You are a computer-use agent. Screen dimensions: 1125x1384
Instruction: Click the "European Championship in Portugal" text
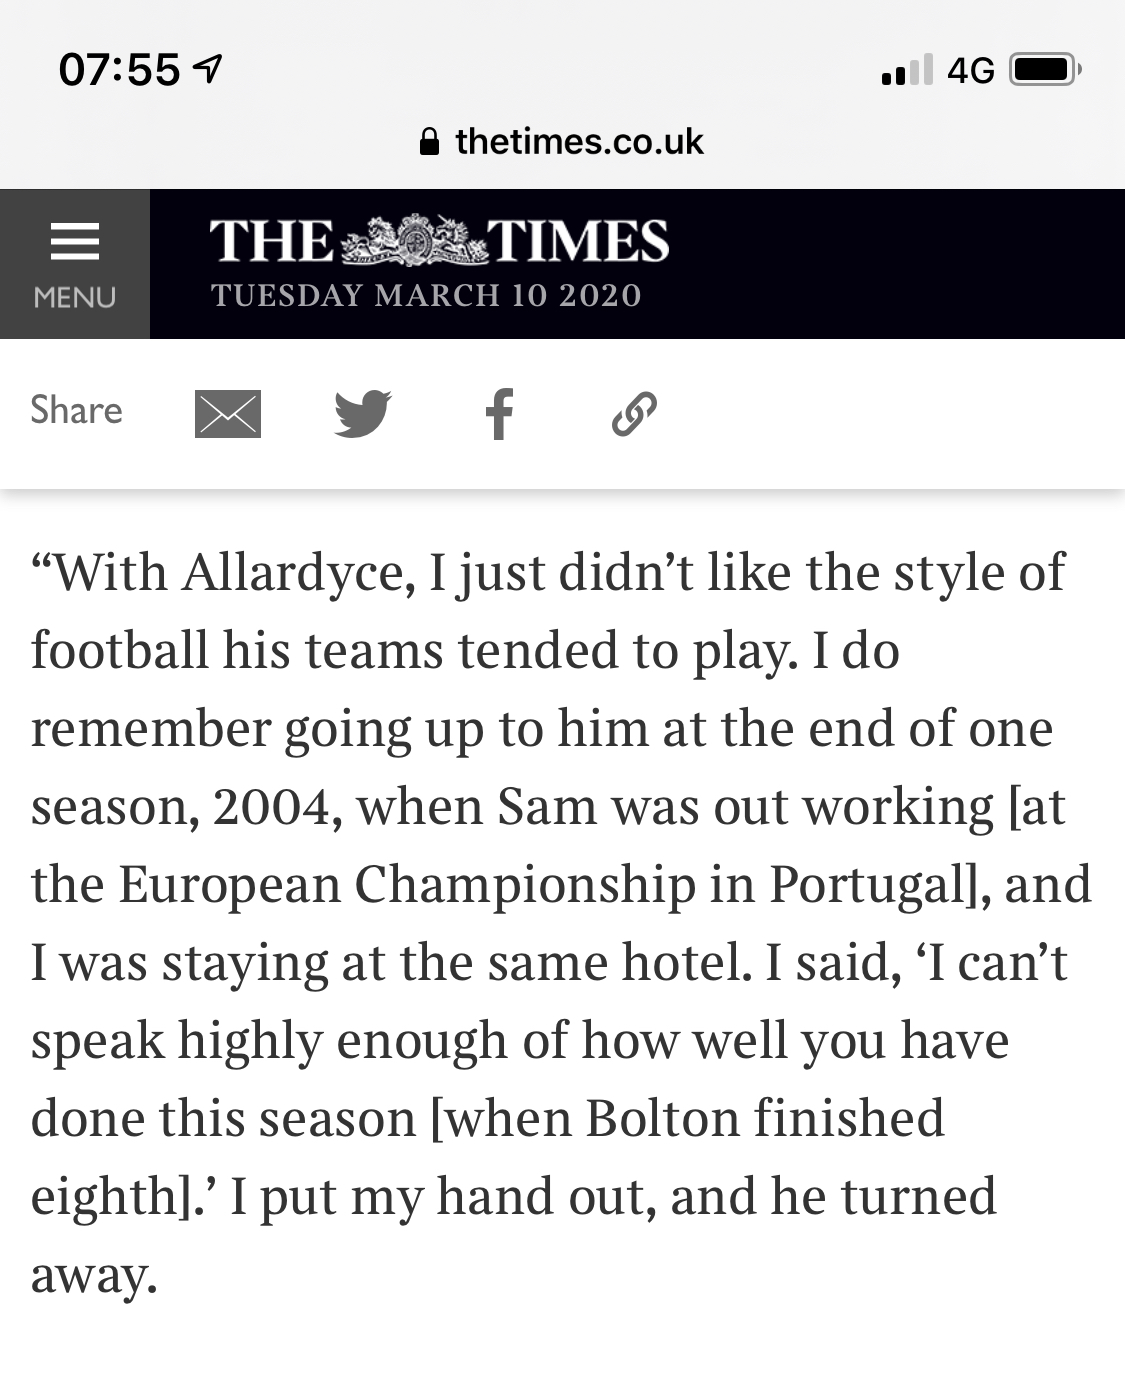coord(541,884)
